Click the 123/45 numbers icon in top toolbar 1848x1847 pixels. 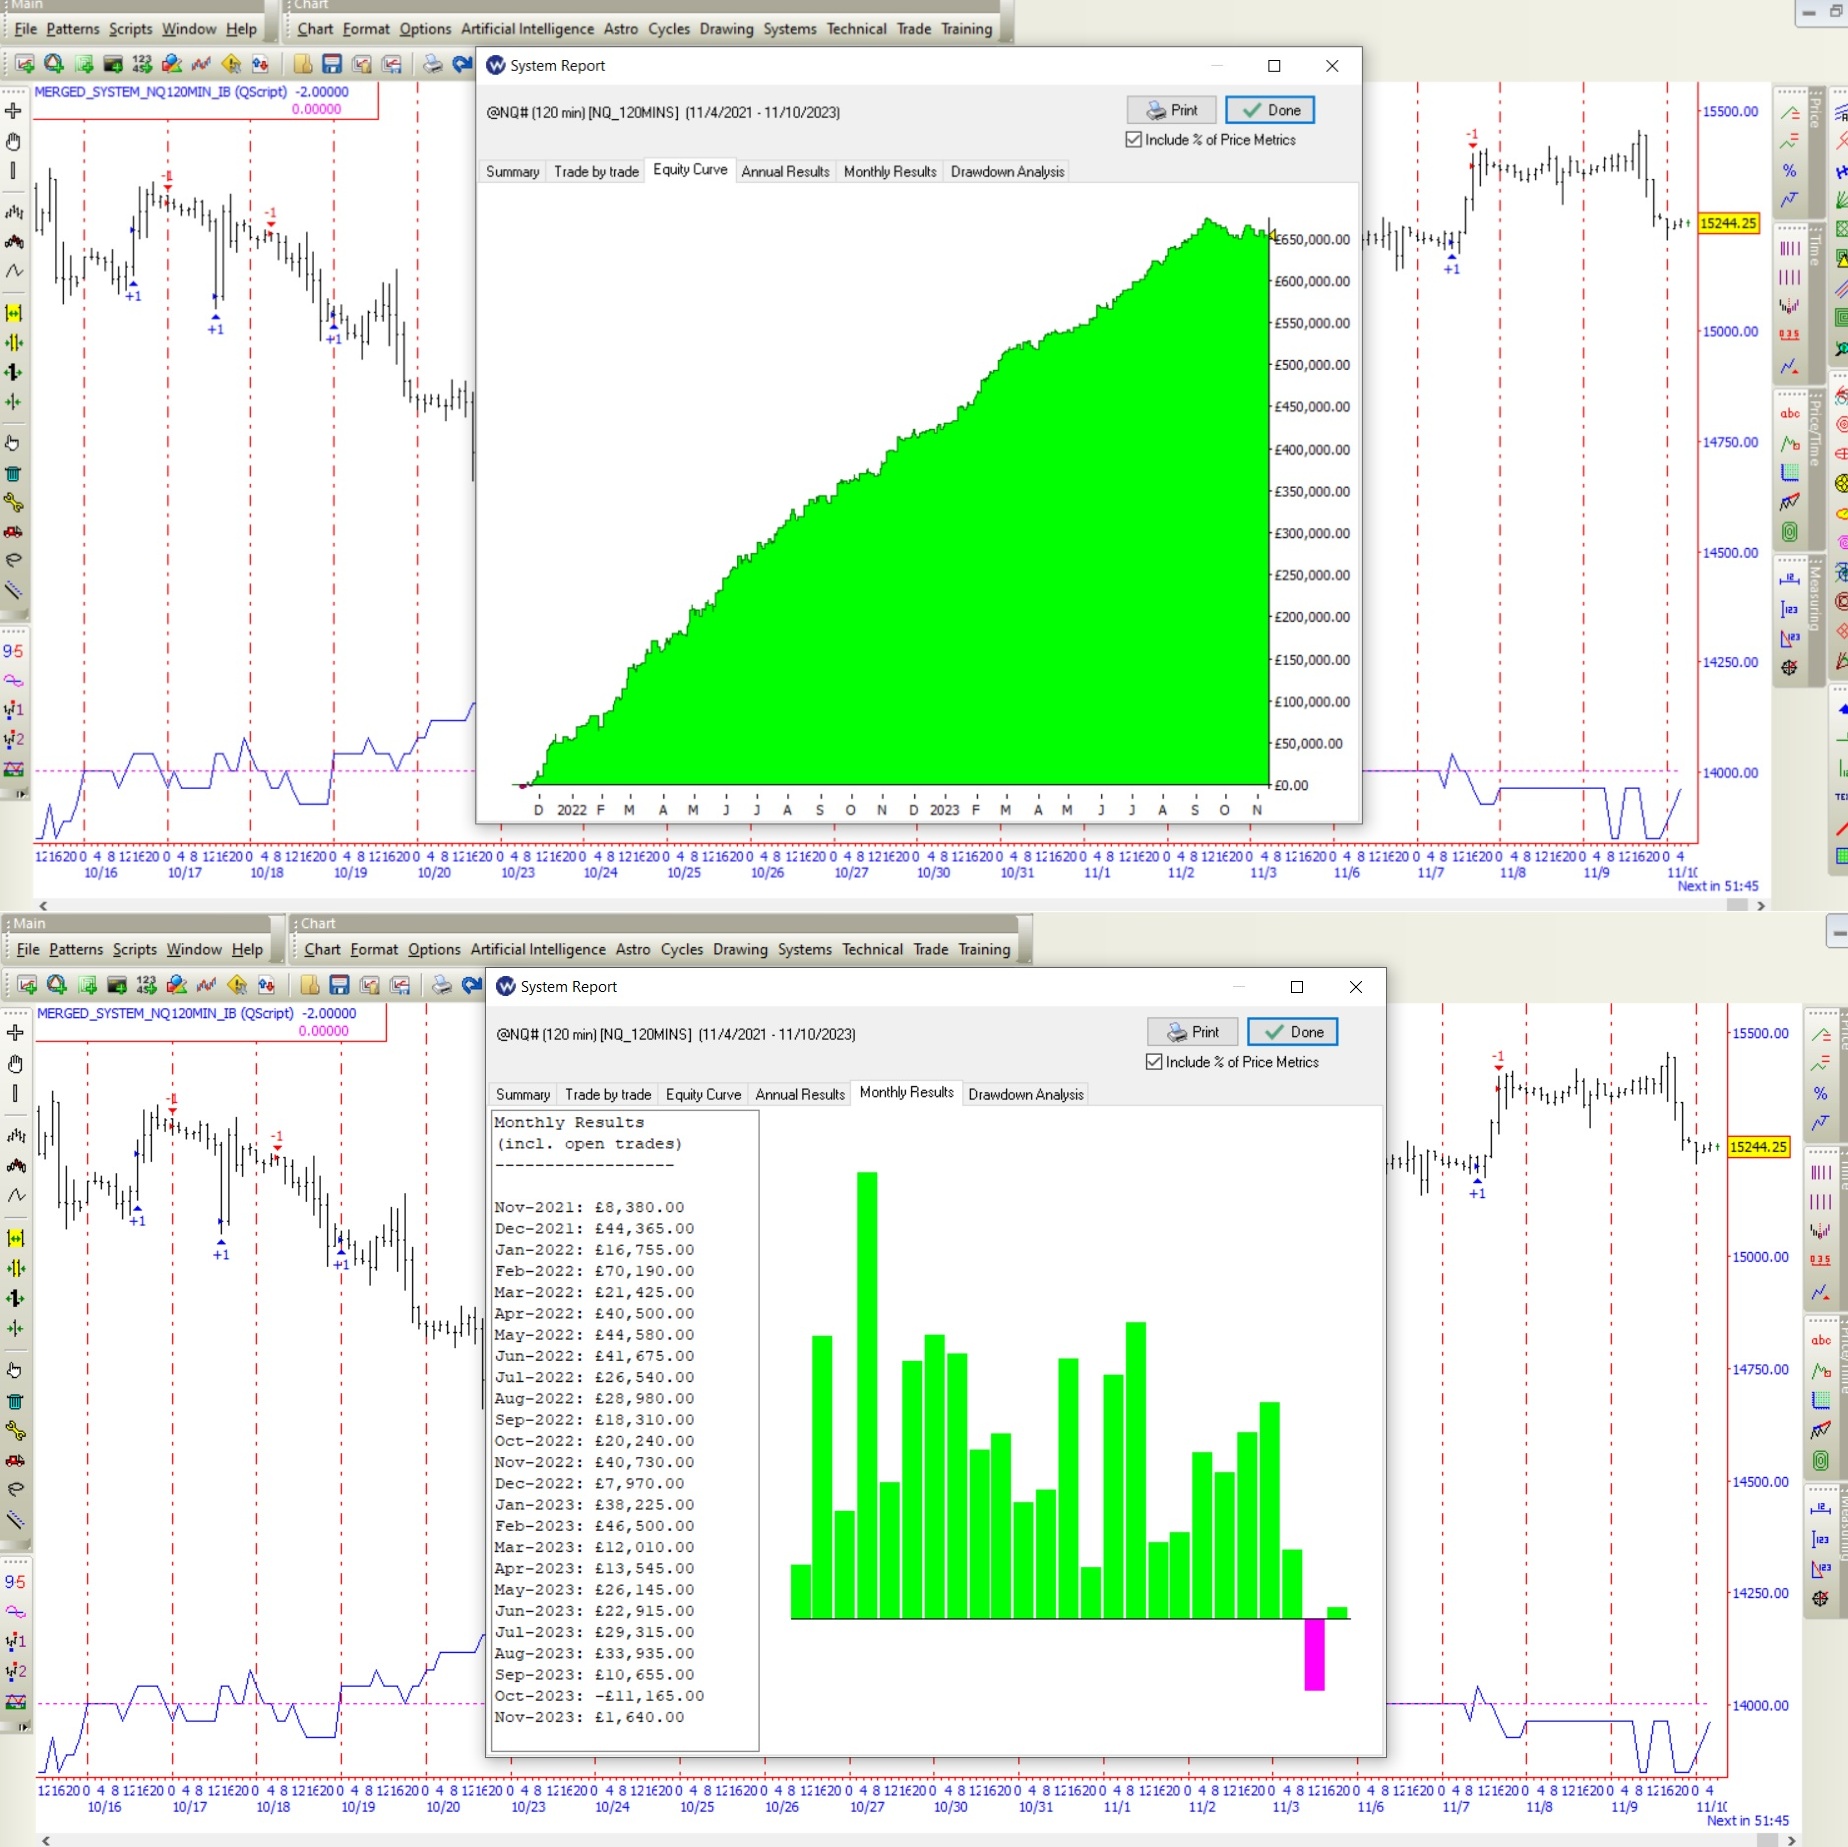pyautogui.click(x=142, y=65)
